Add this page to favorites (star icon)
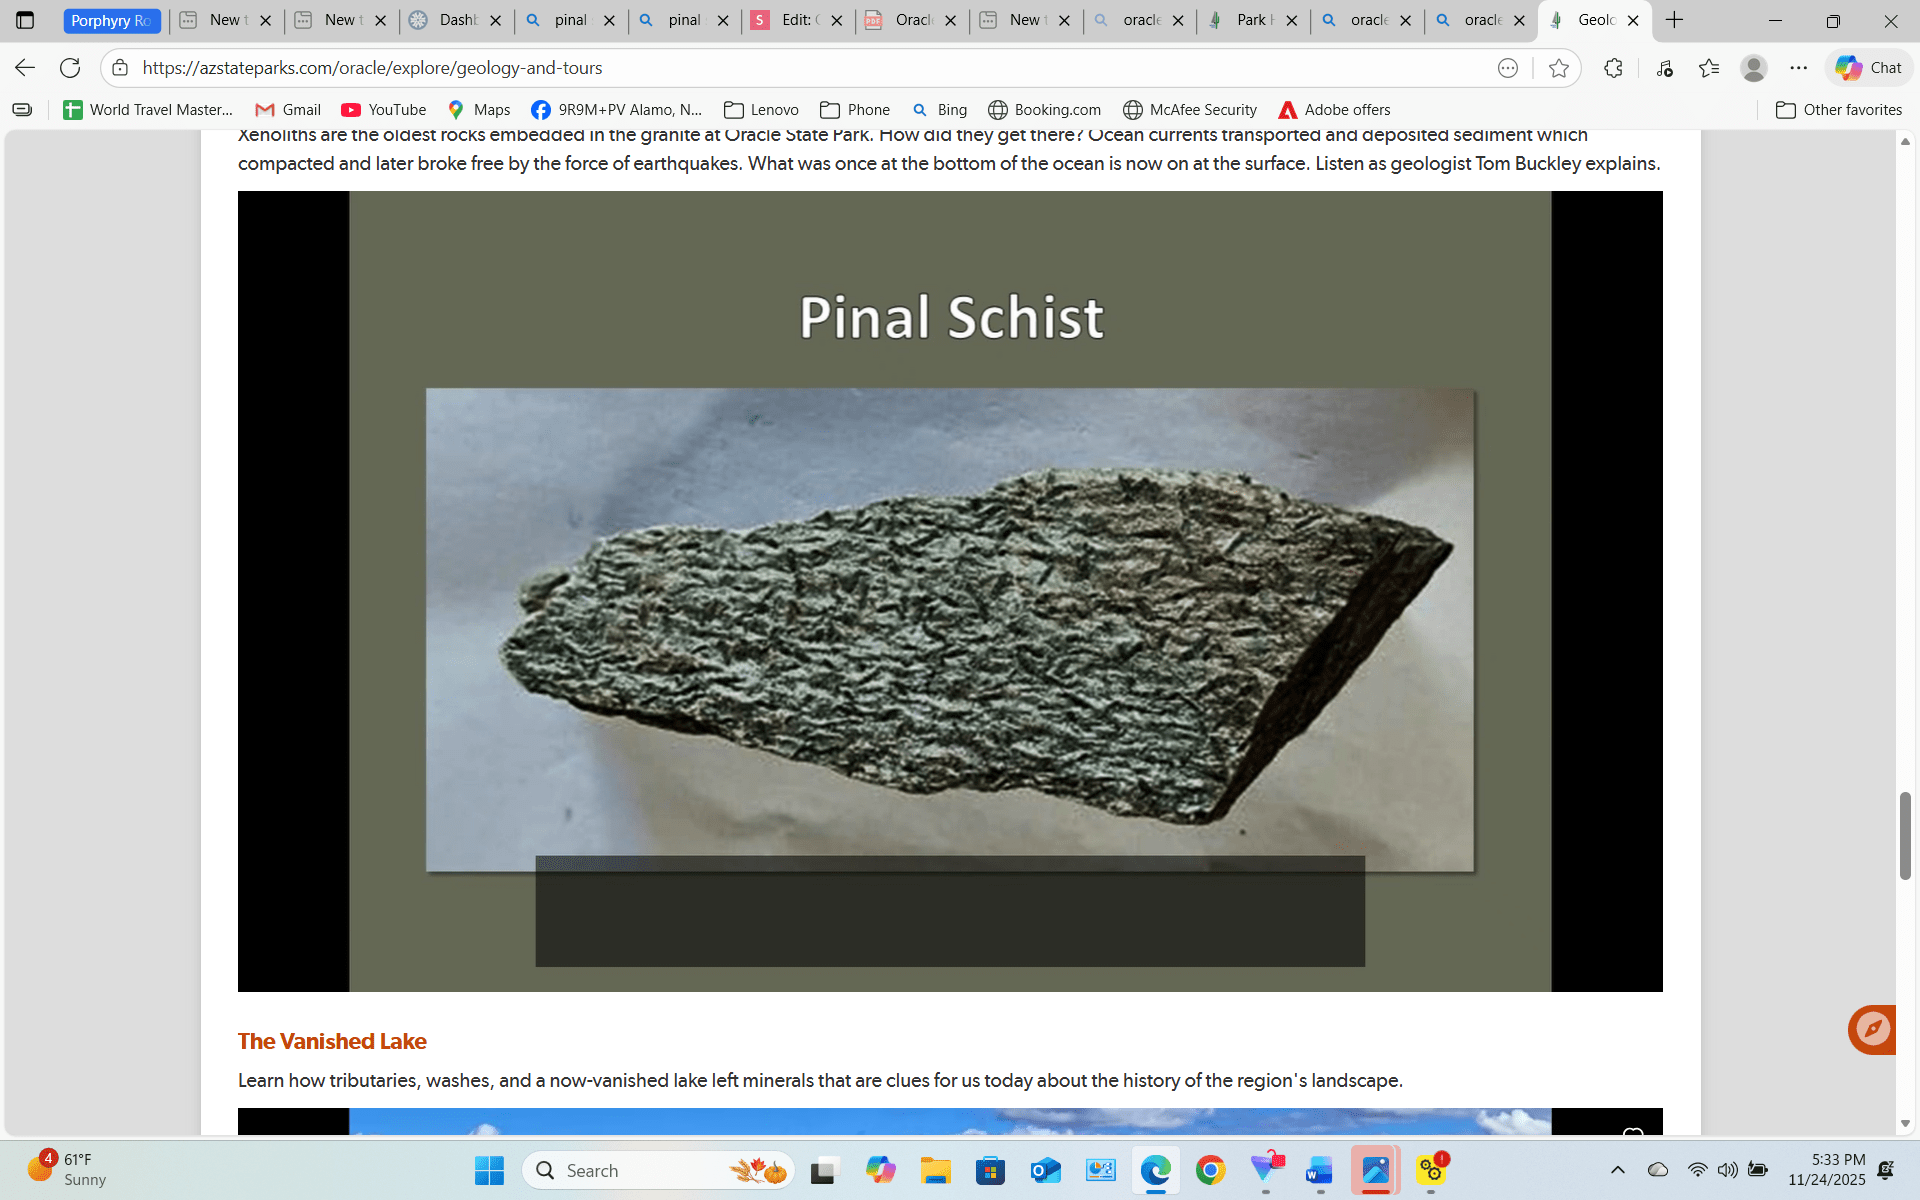This screenshot has height=1200, width=1920. pos(1558,68)
